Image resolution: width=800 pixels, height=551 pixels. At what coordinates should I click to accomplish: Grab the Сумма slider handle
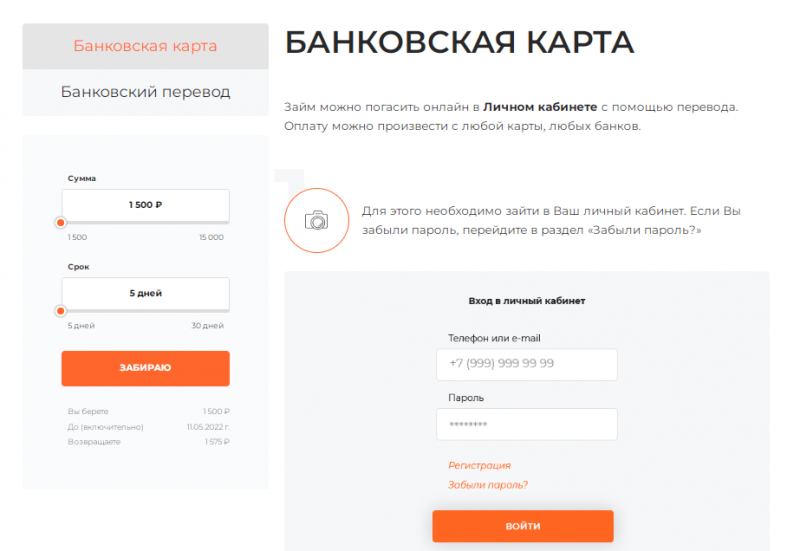(x=61, y=223)
